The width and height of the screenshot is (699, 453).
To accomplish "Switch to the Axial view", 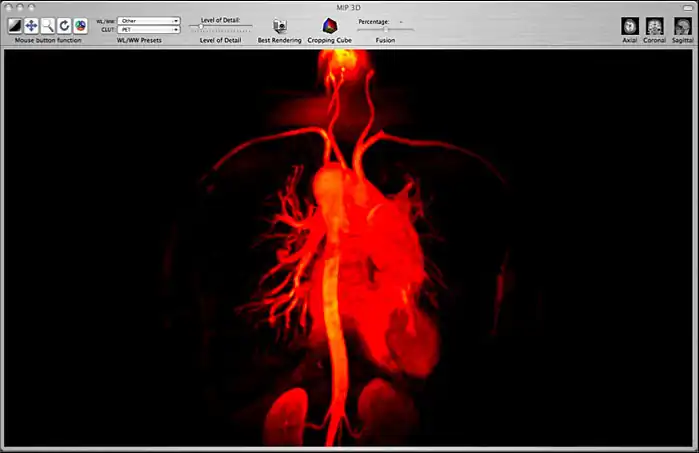I will point(629,26).
